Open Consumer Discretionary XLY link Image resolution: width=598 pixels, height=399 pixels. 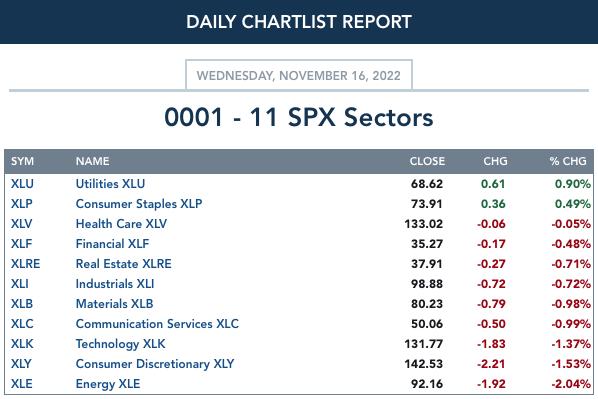pos(155,364)
